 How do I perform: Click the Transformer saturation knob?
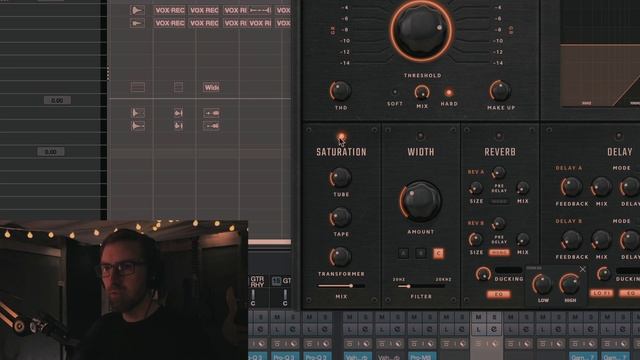(x=340, y=257)
